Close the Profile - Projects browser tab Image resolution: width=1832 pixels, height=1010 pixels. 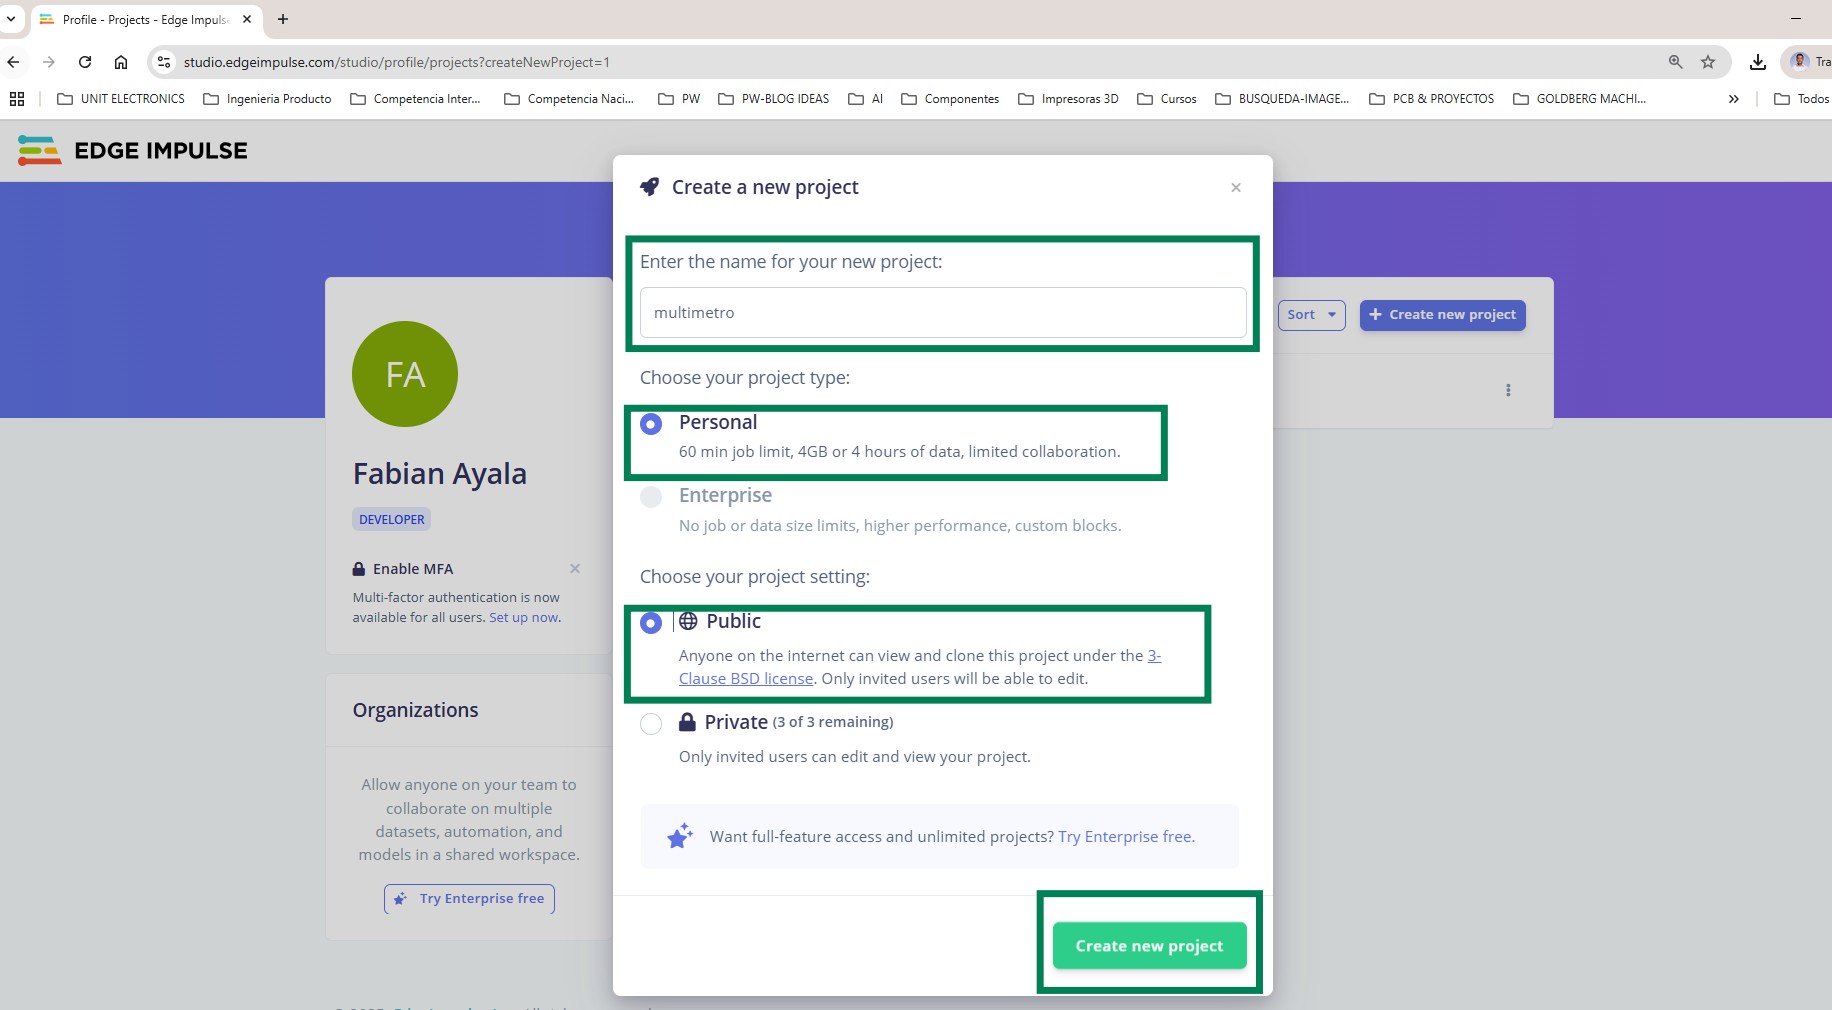[247, 19]
